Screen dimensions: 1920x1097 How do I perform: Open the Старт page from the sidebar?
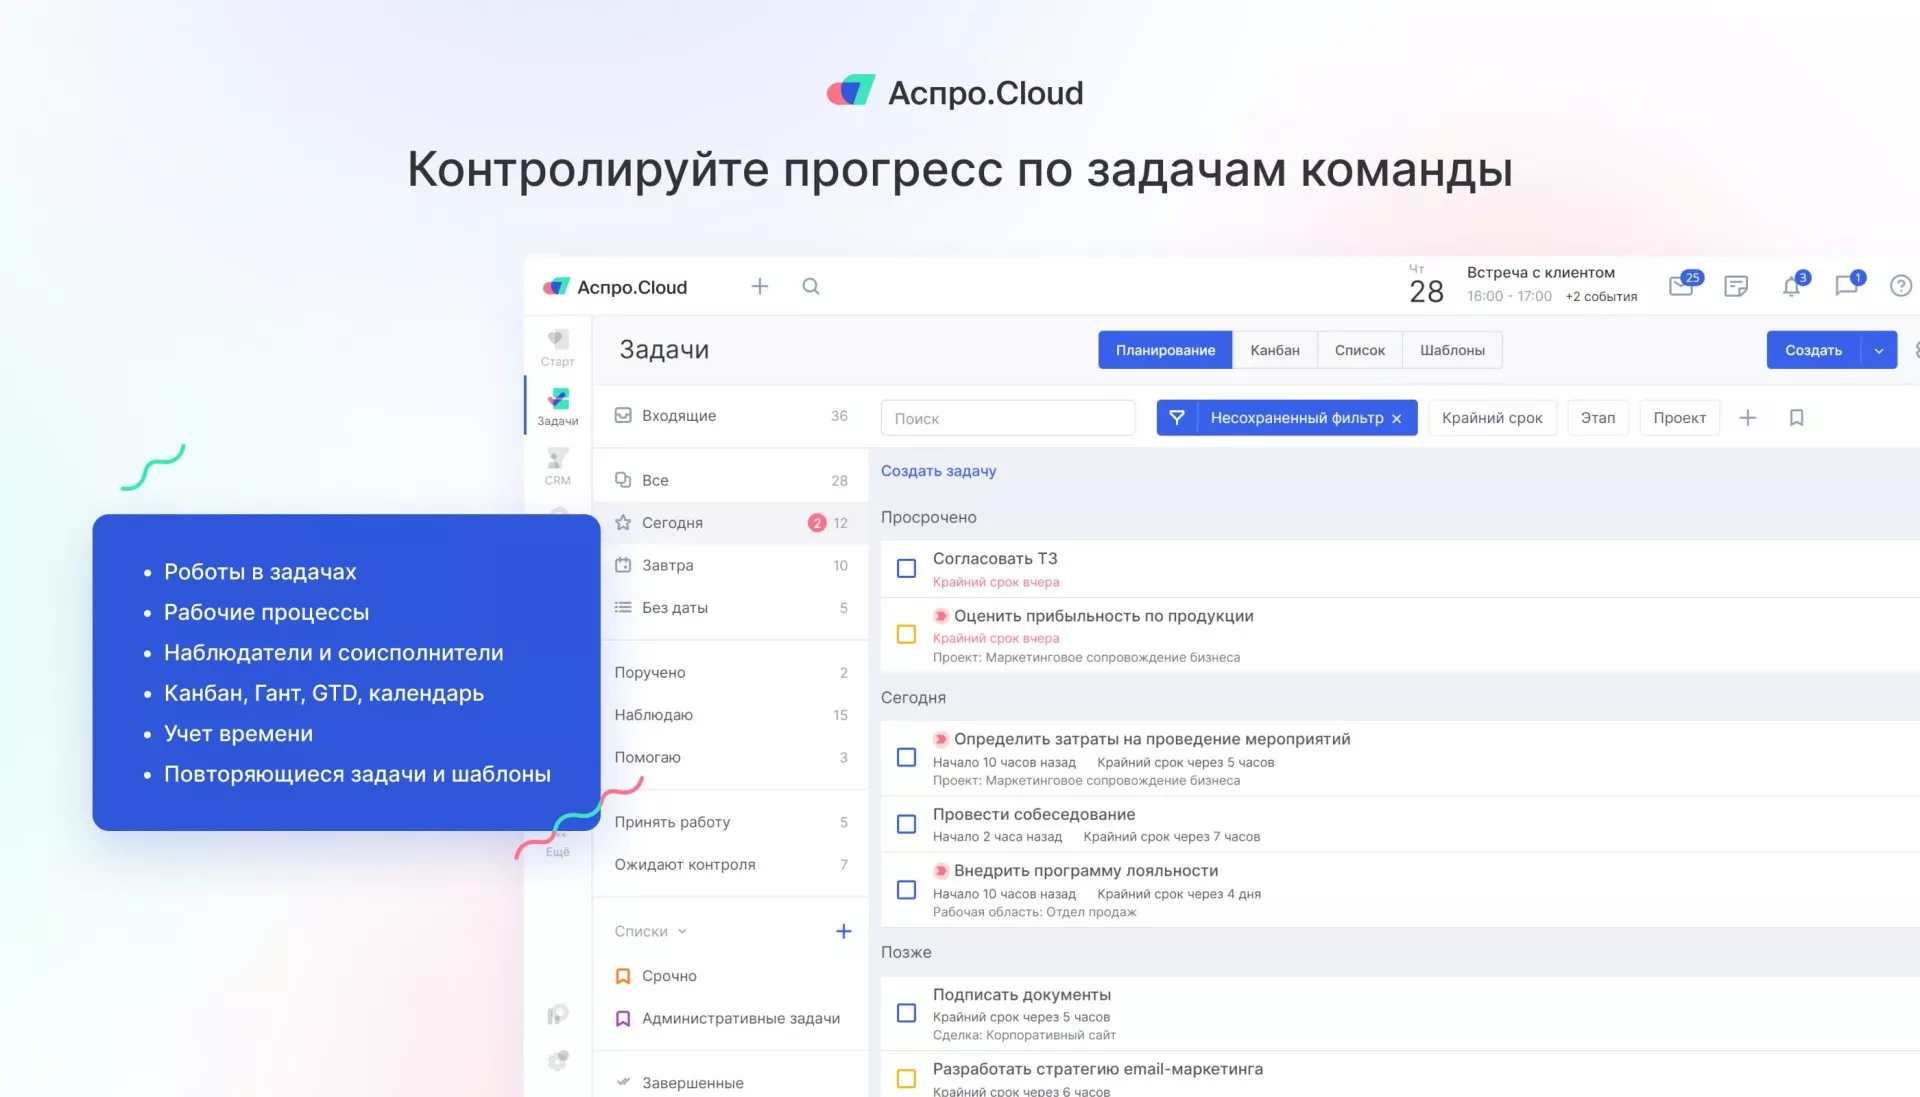(557, 348)
